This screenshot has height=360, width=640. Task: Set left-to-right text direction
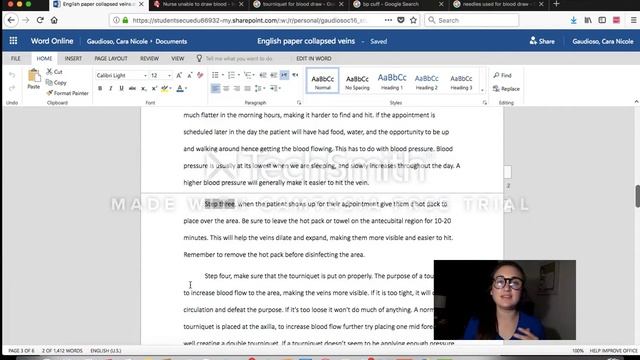pos(284,75)
